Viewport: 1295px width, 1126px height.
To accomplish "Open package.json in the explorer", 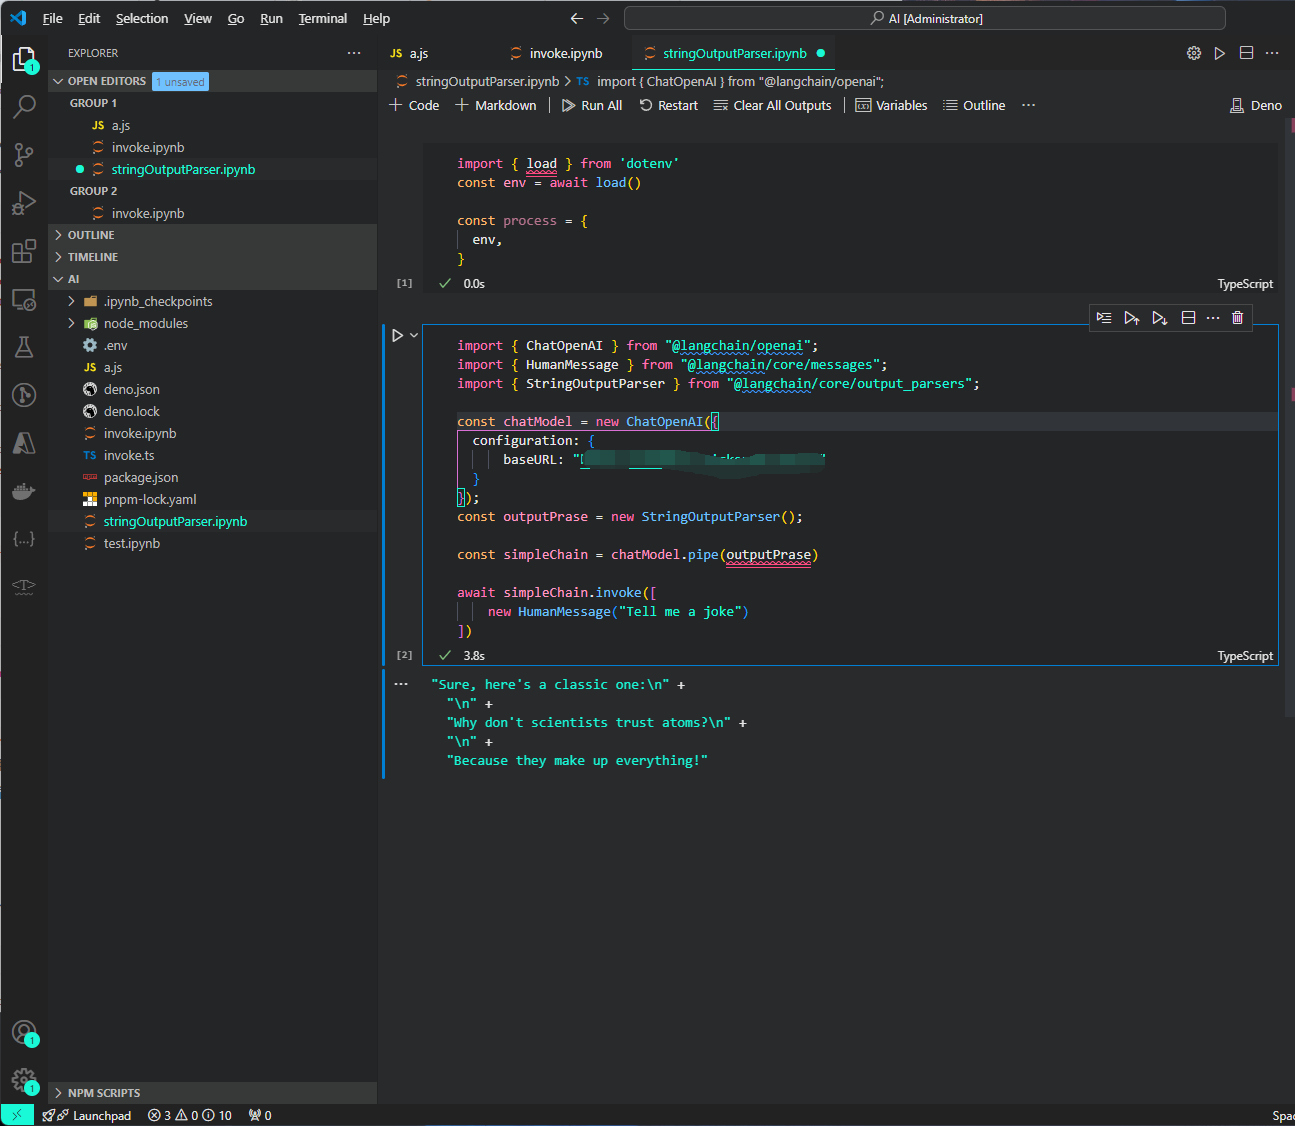I will pyautogui.click(x=213, y=477).
